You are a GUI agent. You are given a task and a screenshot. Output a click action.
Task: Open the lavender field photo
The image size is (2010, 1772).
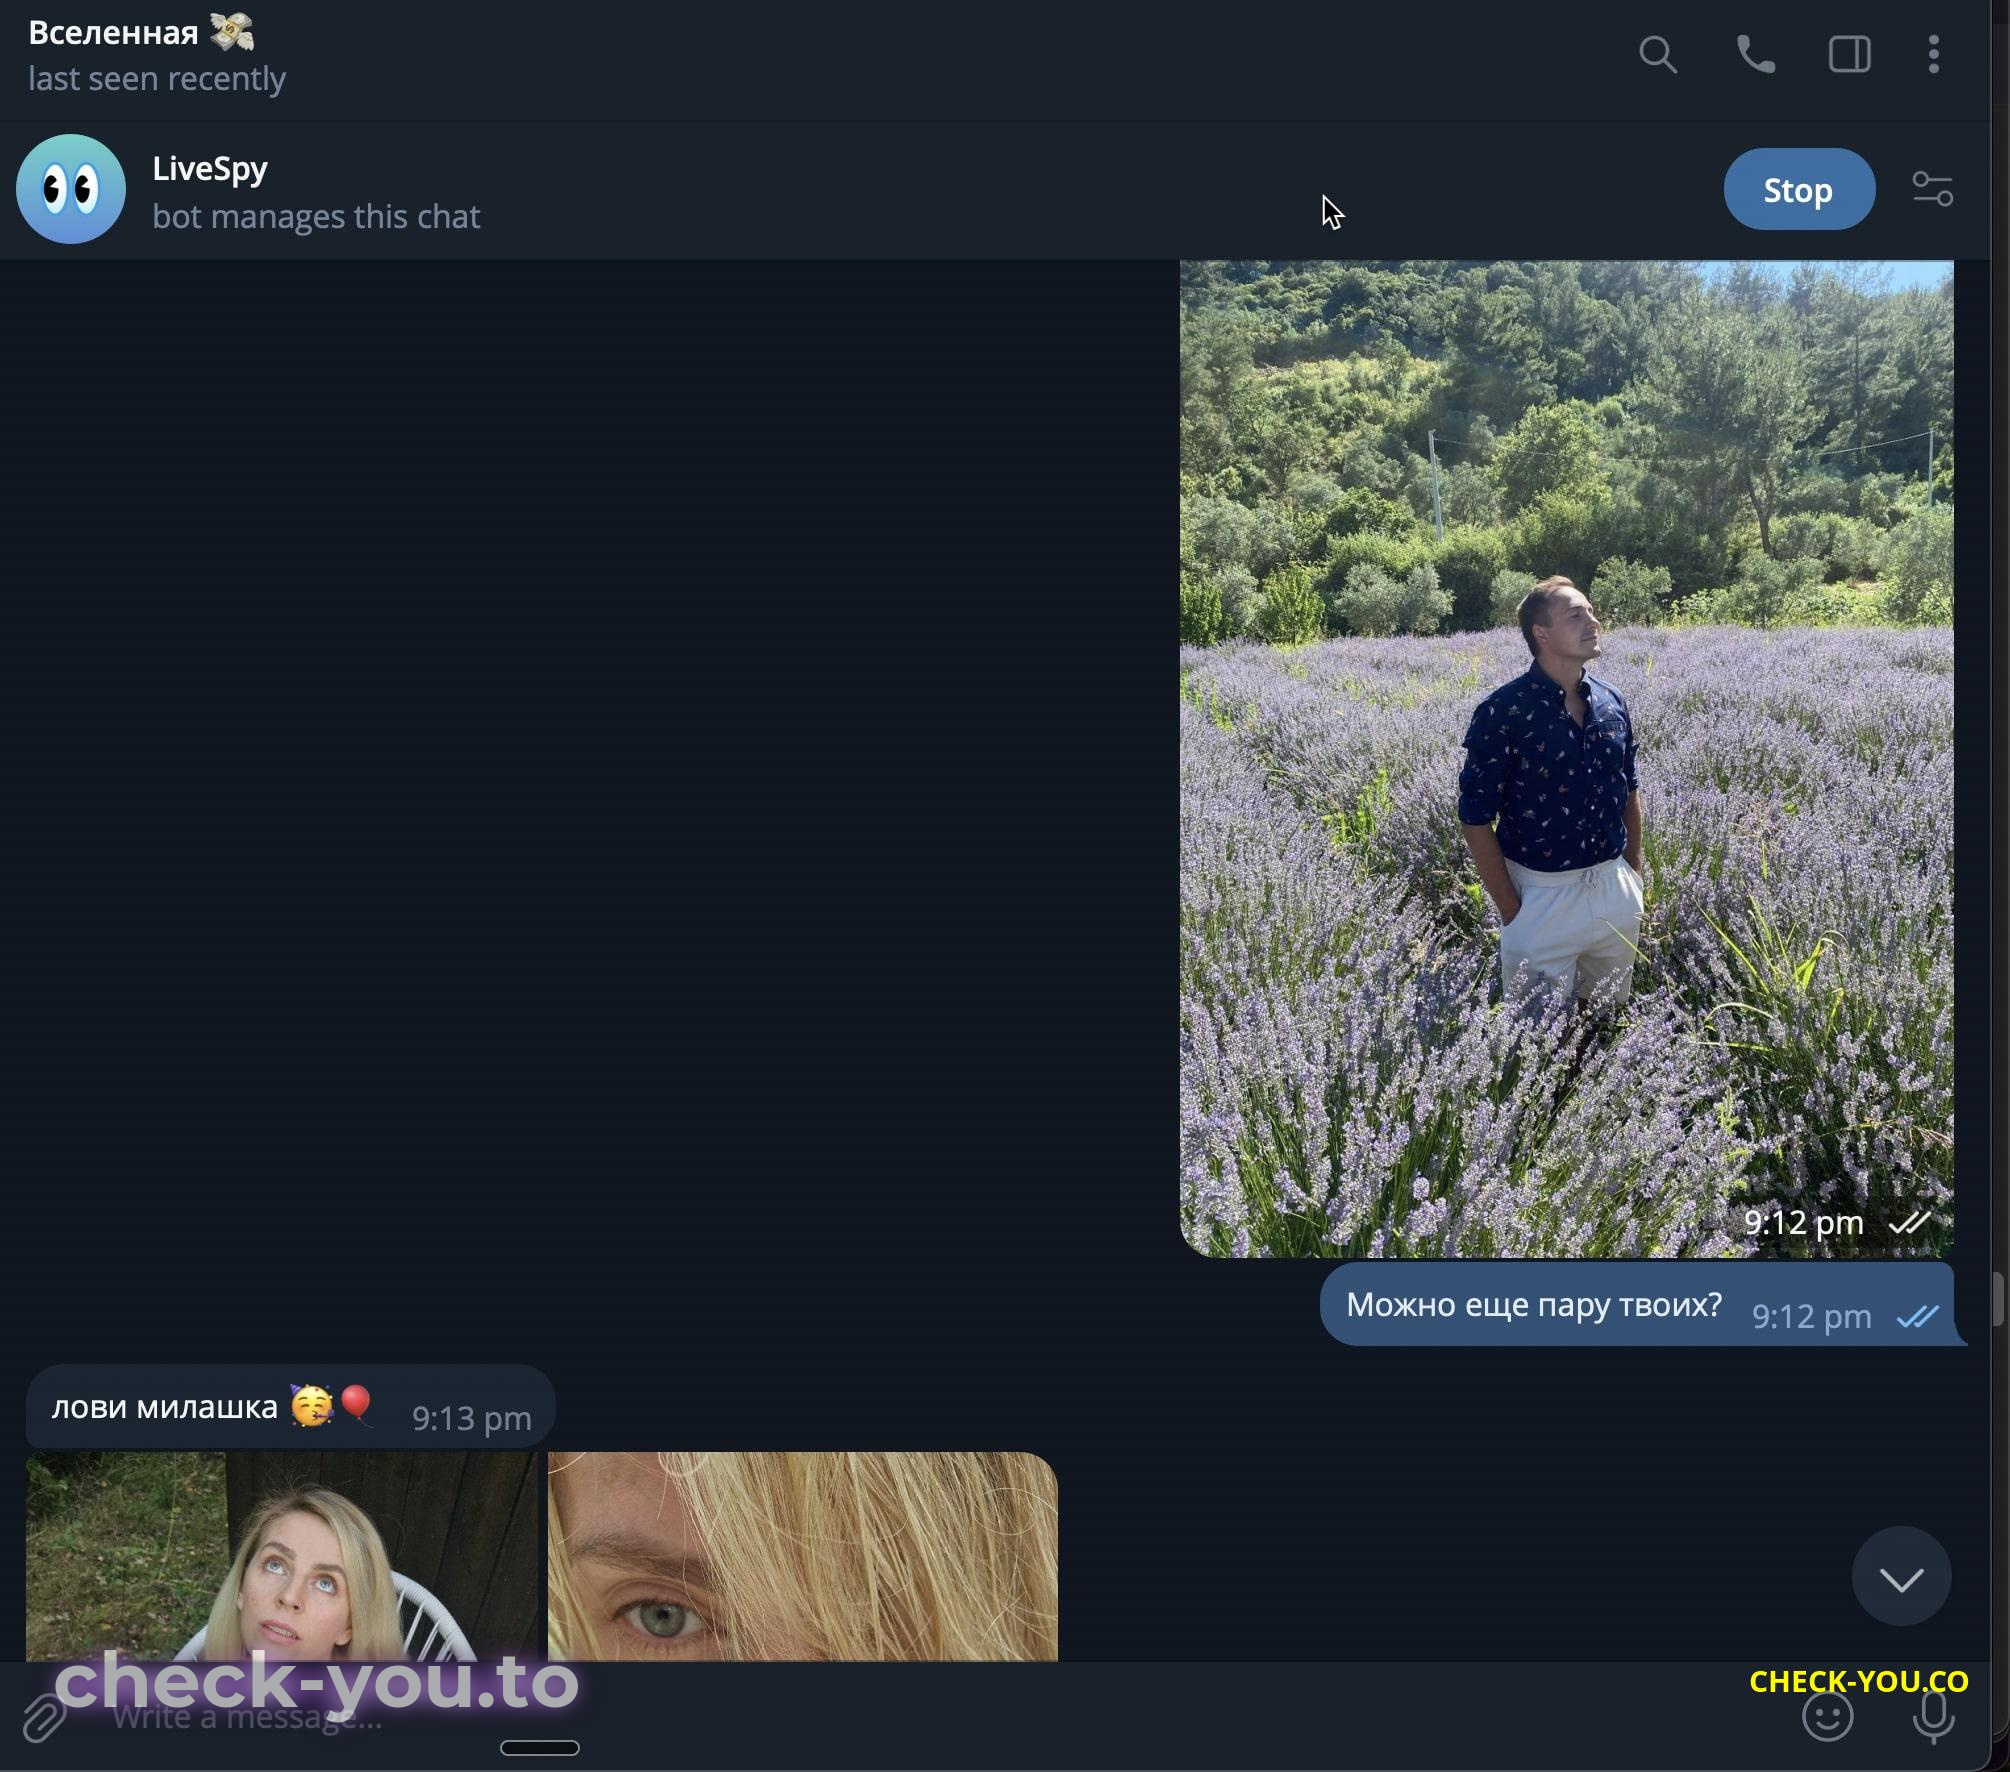1566,759
